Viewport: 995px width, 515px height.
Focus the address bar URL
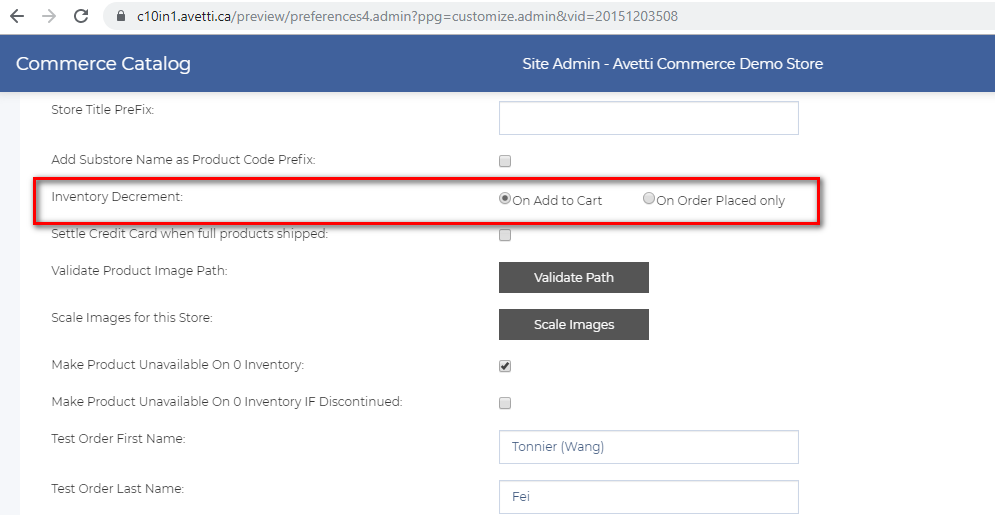coord(407,16)
